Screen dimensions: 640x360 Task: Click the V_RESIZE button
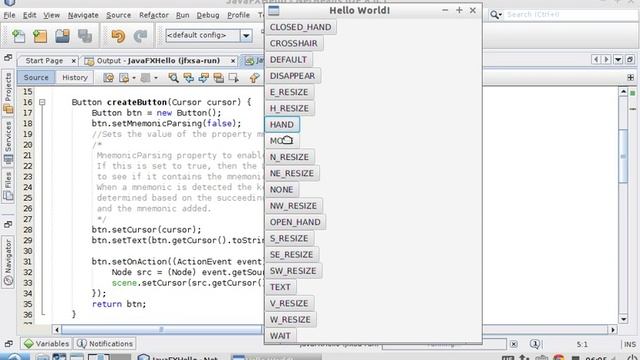pos(289,304)
